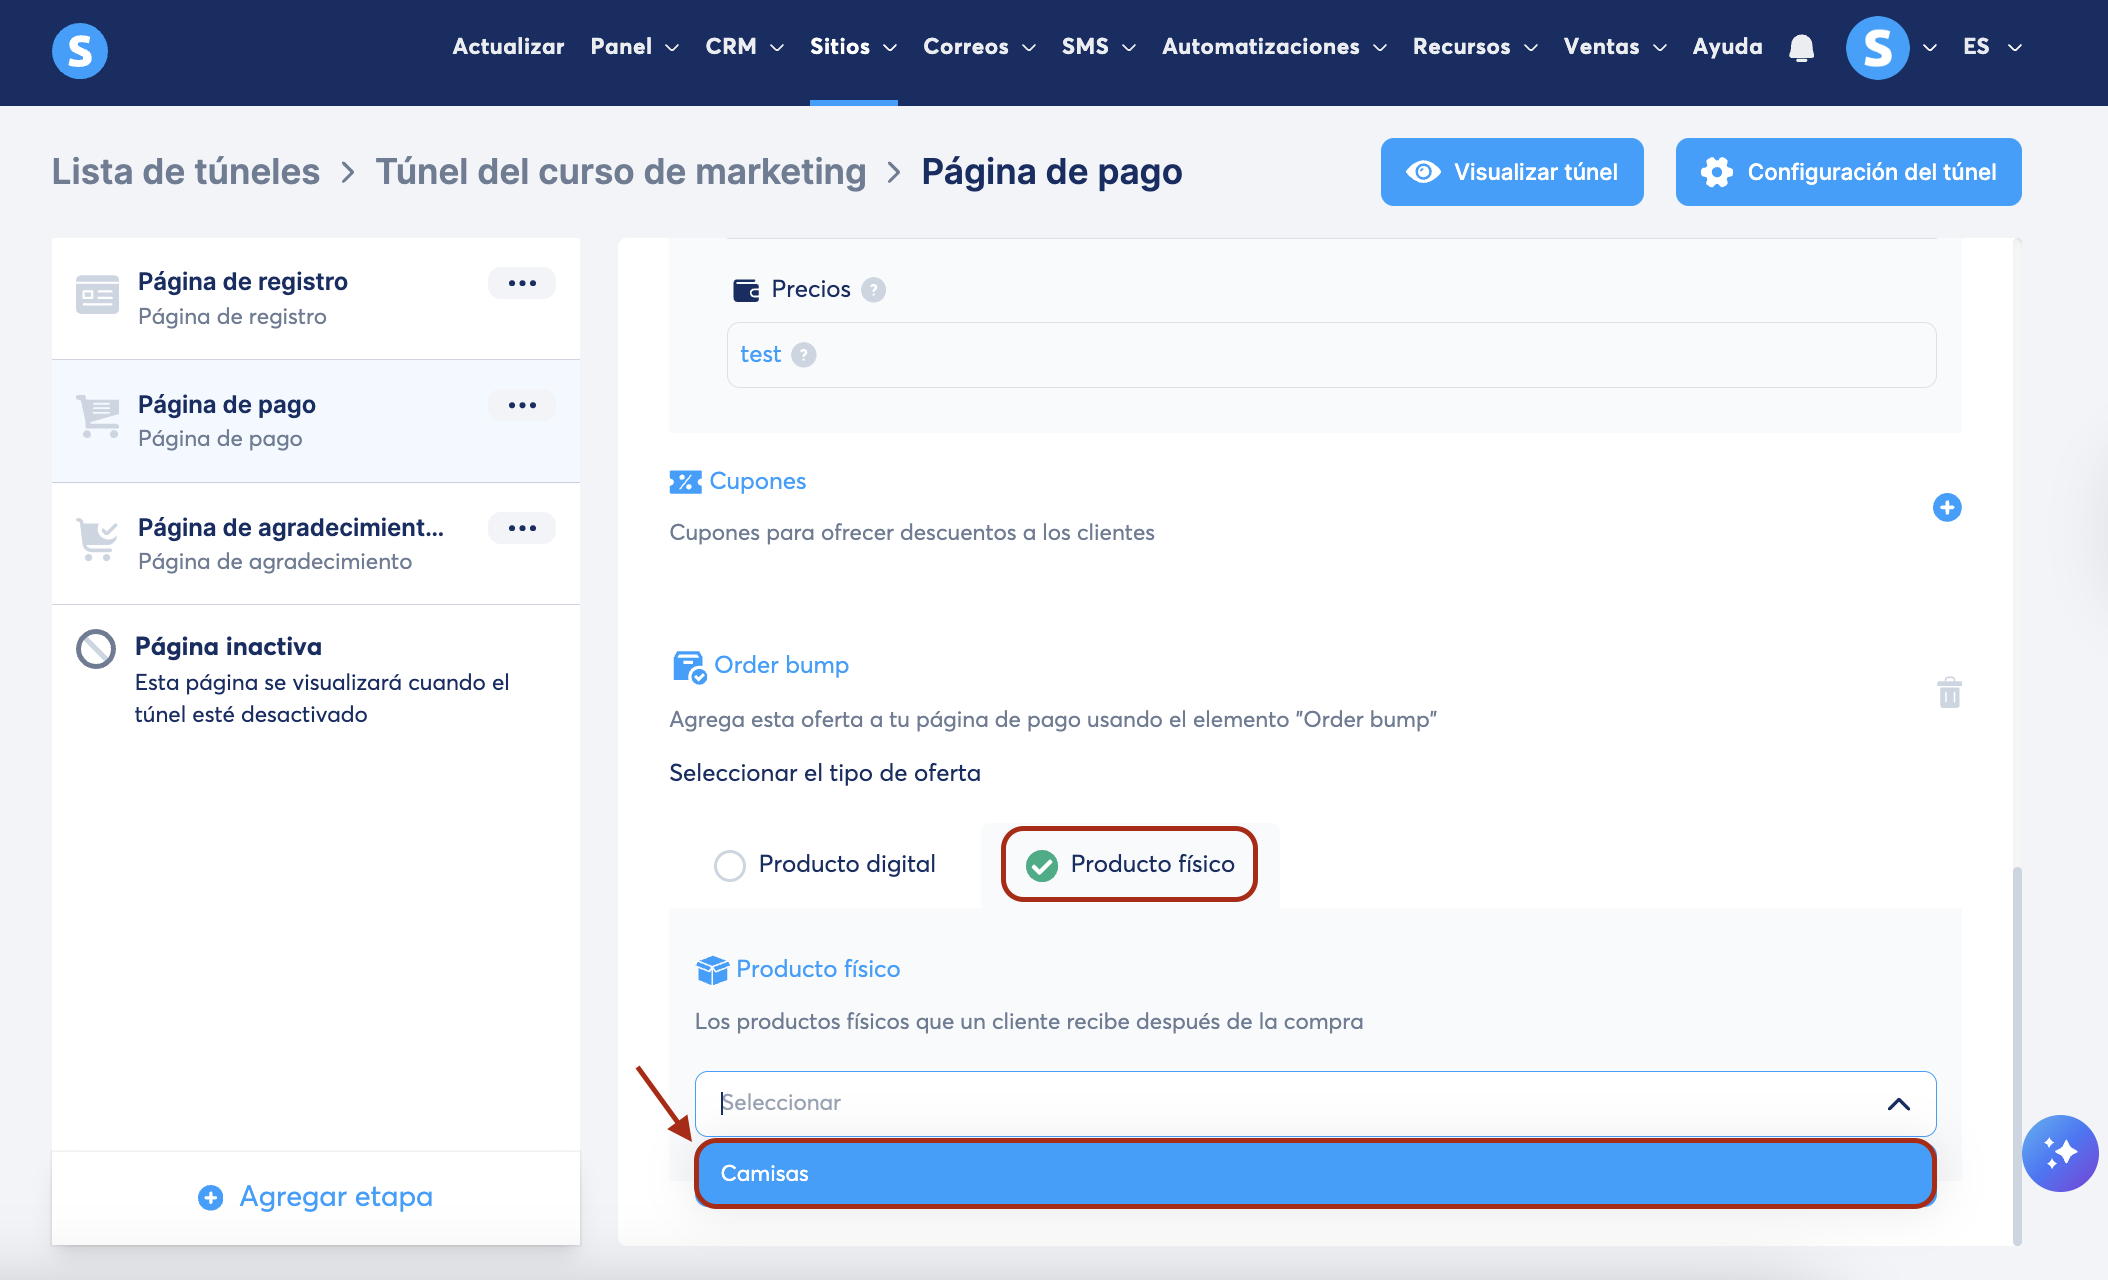
Task: Click the notification bell icon
Action: 1801,47
